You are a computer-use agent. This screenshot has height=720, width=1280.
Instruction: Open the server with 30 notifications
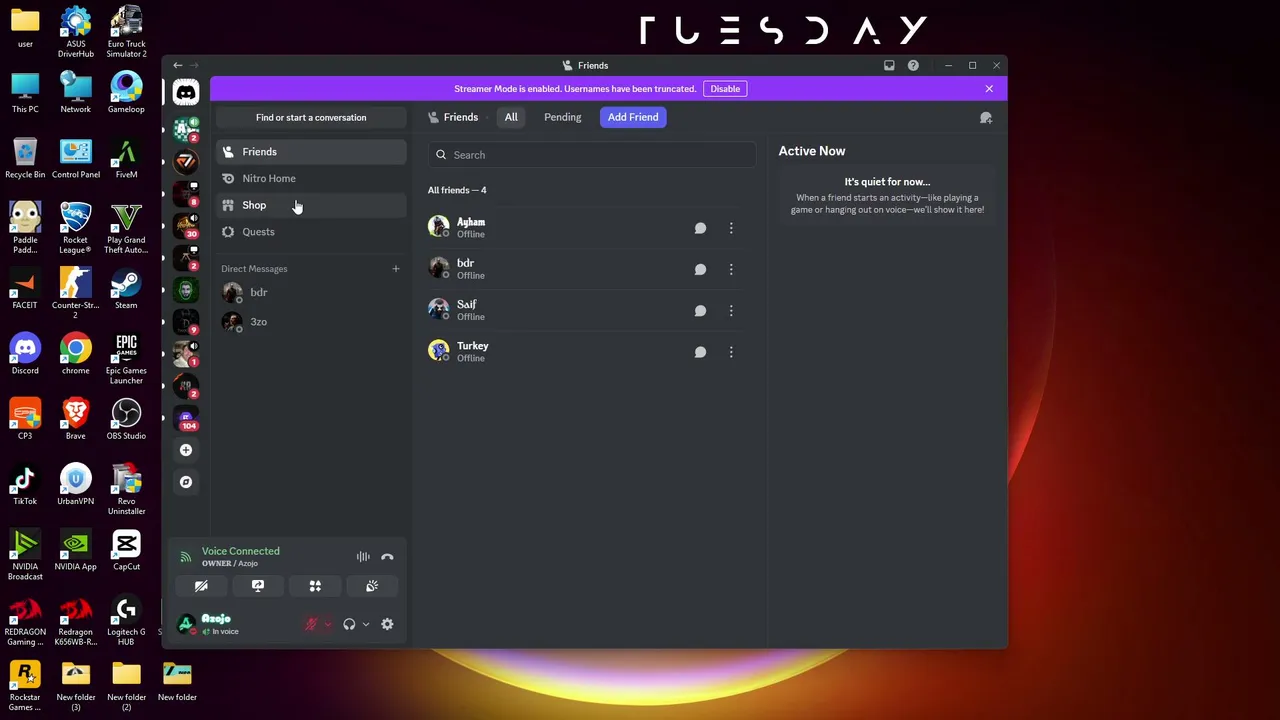pos(186,225)
